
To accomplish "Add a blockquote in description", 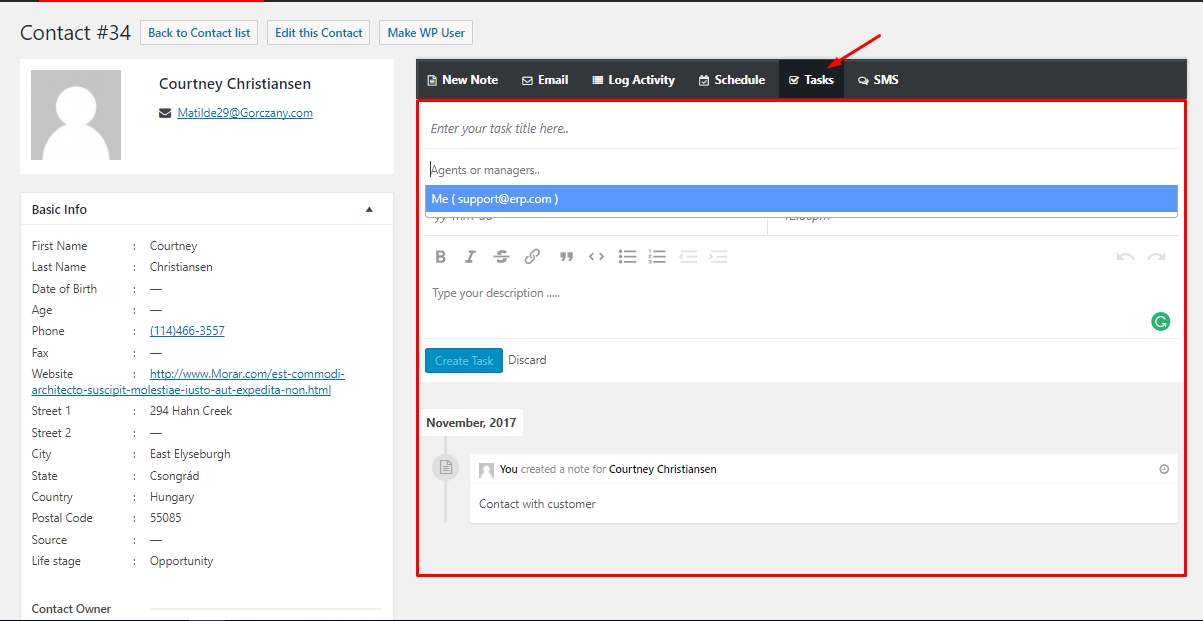I will tap(566, 257).
